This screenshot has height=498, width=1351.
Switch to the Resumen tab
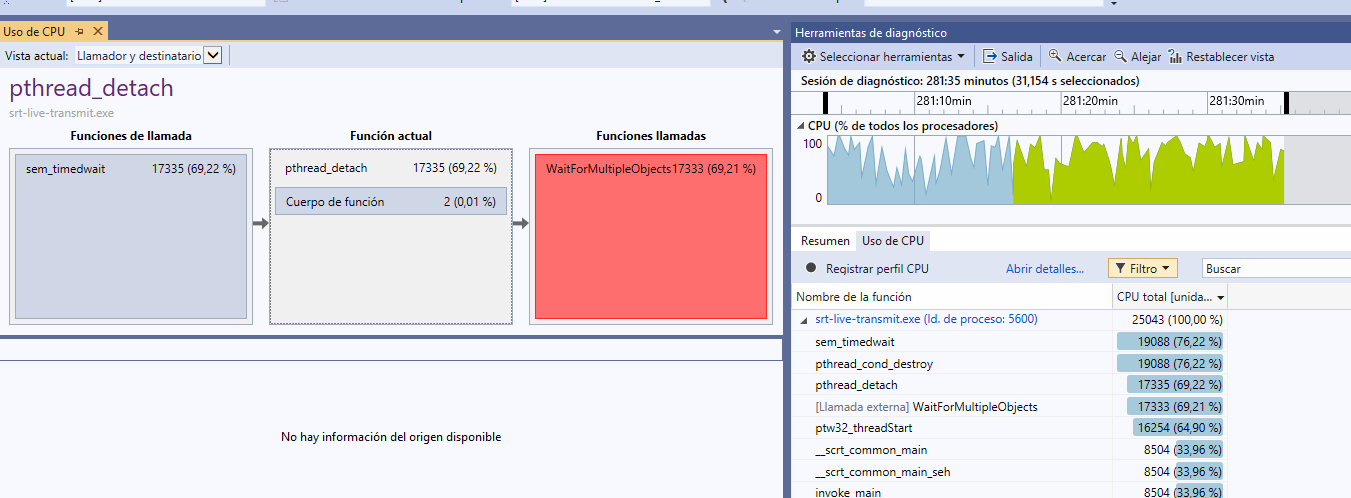[x=825, y=241]
